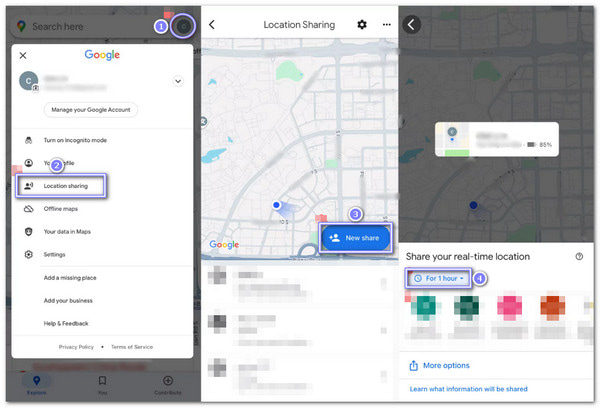The height and width of the screenshot is (408, 600).
Task: Click the profile photo camera badge
Action: pos(35,88)
